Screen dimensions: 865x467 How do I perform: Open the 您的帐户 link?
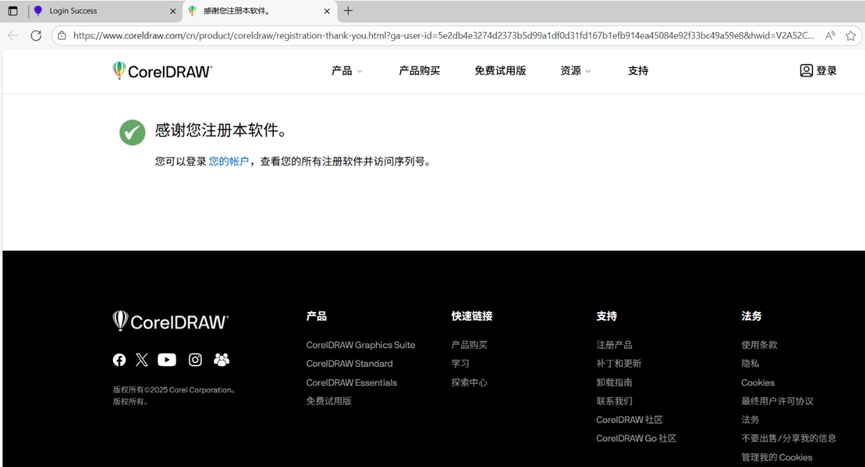229,161
